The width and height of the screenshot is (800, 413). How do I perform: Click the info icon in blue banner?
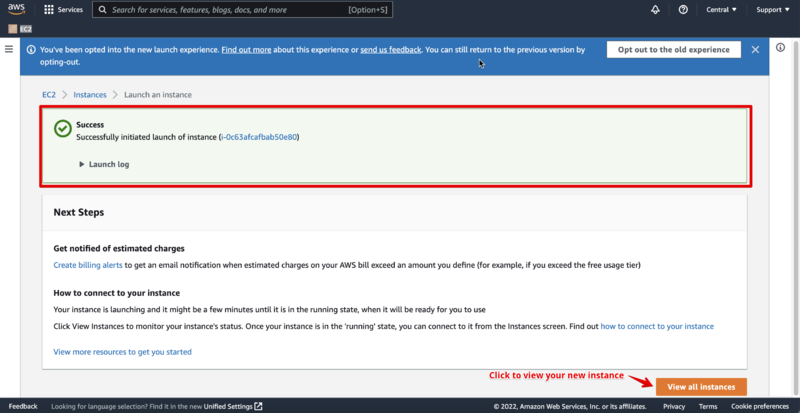(x=32, y=50)
